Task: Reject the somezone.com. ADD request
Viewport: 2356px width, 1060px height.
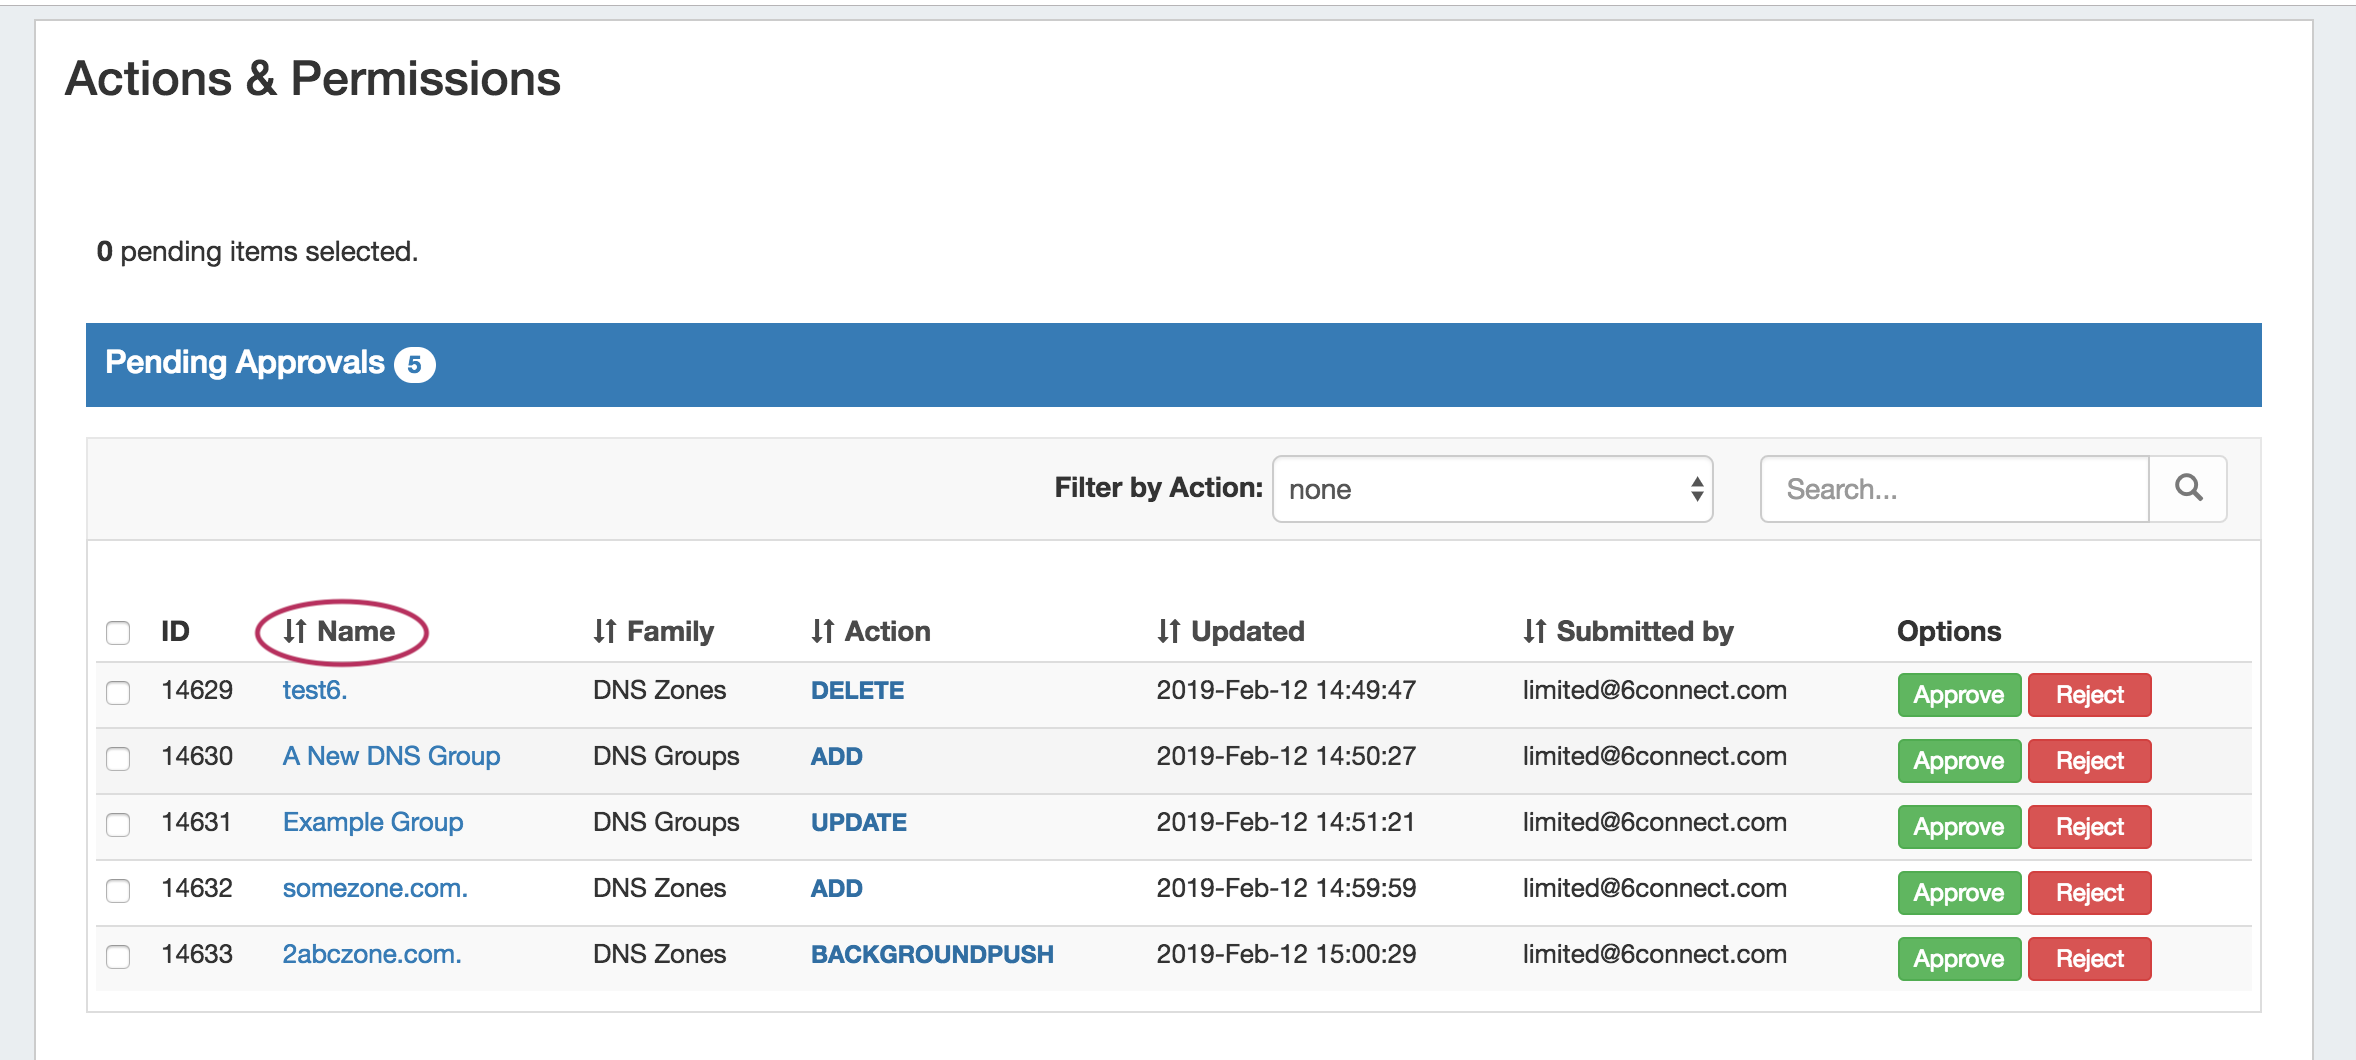Action: (x=2089, y=893)
